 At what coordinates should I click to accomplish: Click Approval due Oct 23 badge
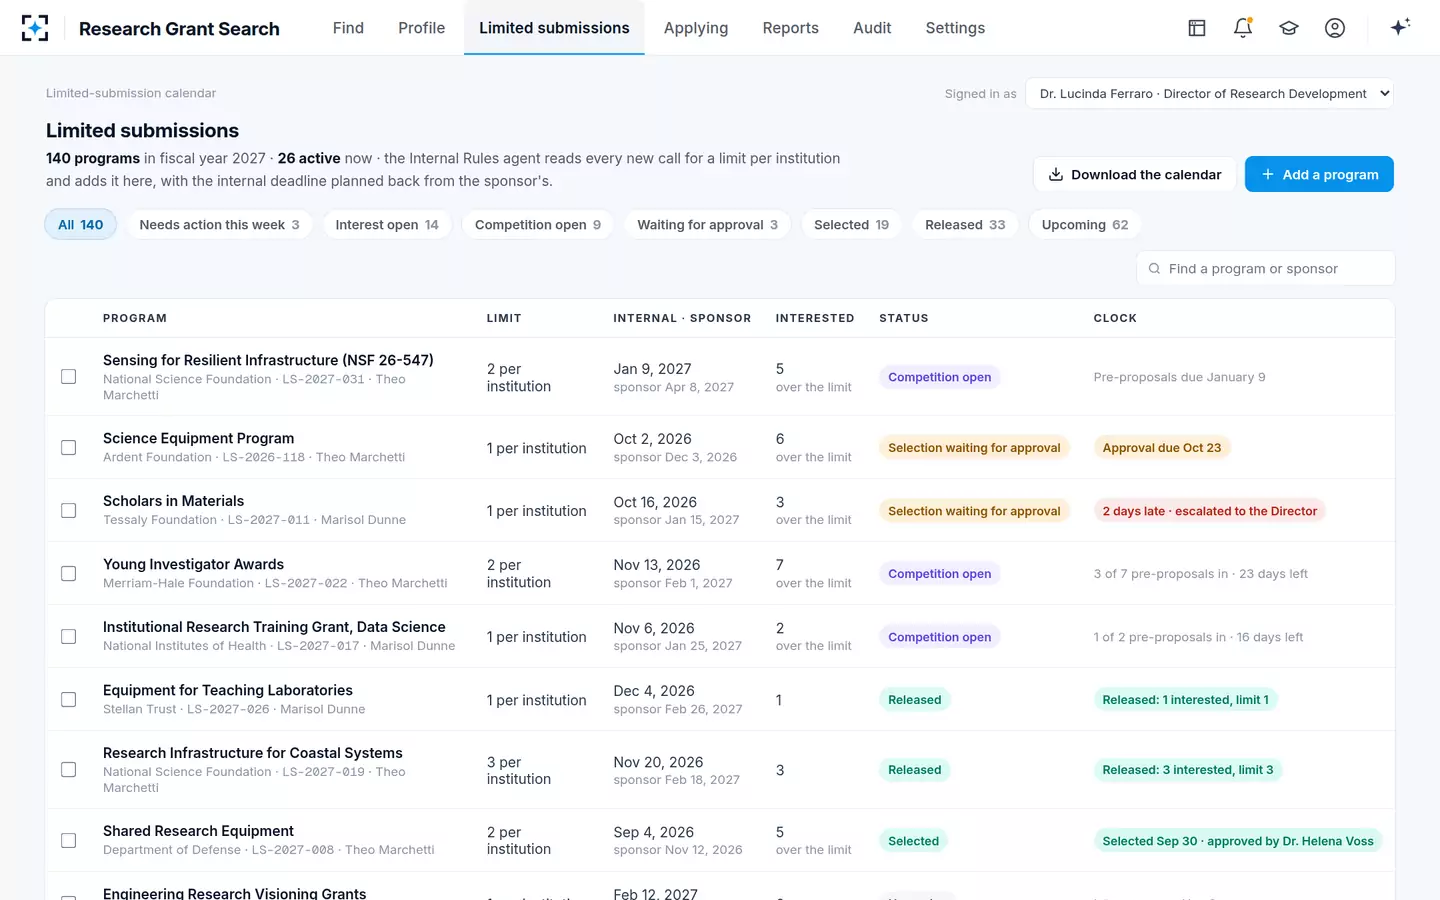(x=1161, y=448)
